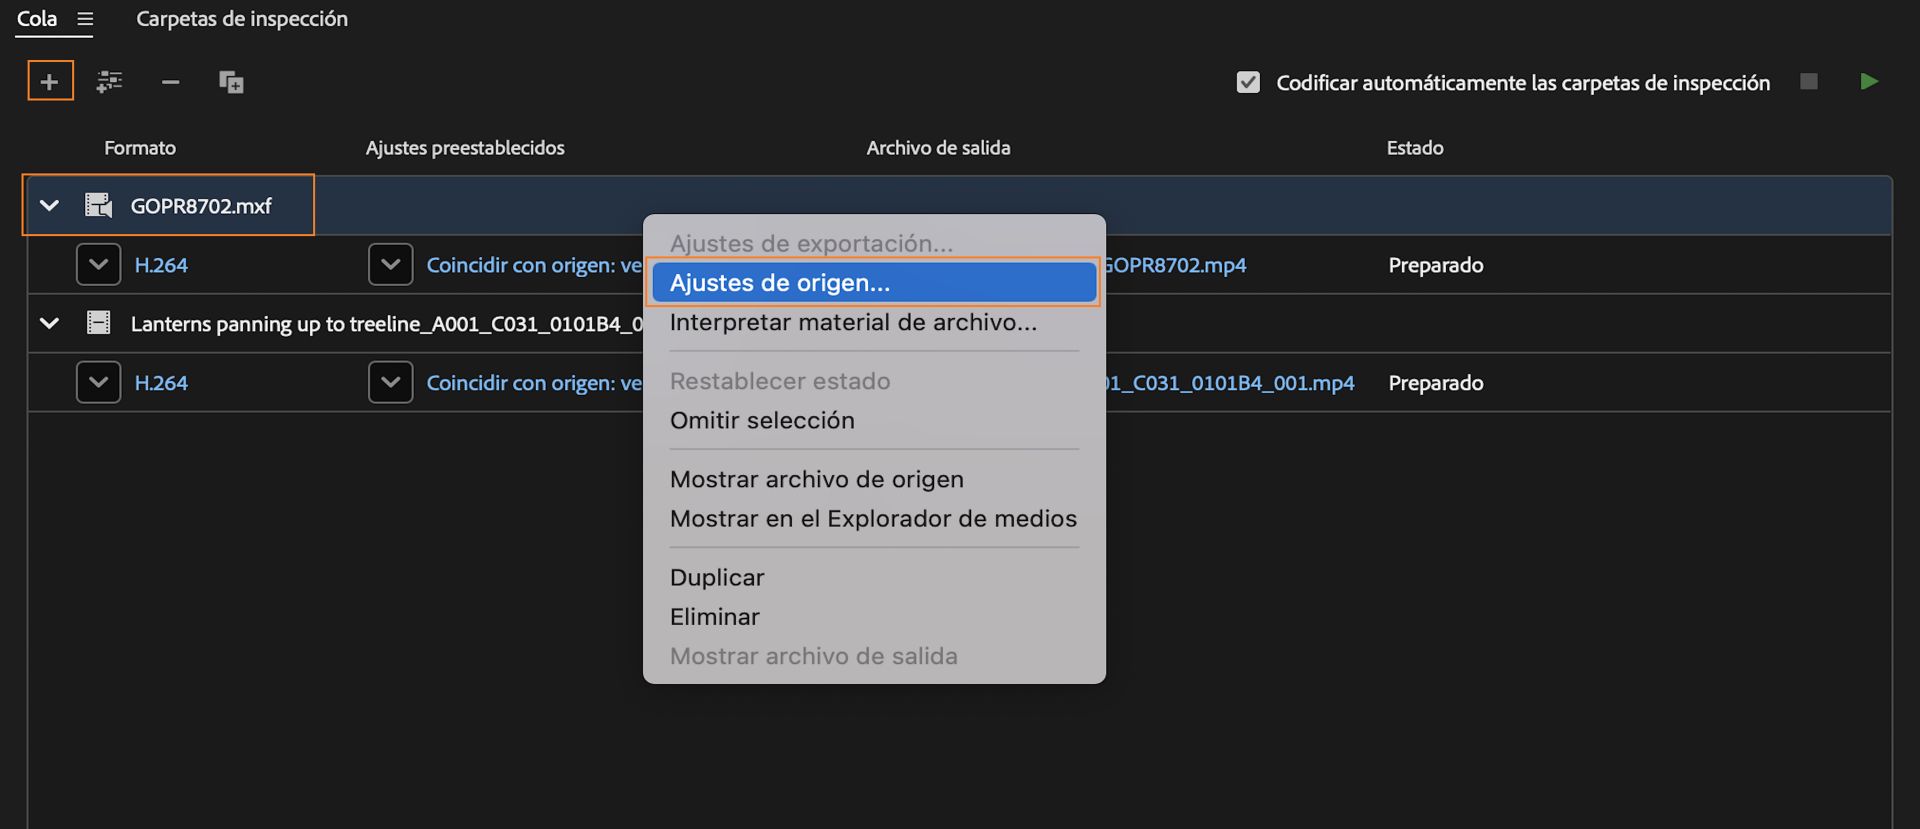This screenshot has width=1920, height=829.
Task: Open preset dropdown for GOPR8702 output
Action: tap(390, 265)
